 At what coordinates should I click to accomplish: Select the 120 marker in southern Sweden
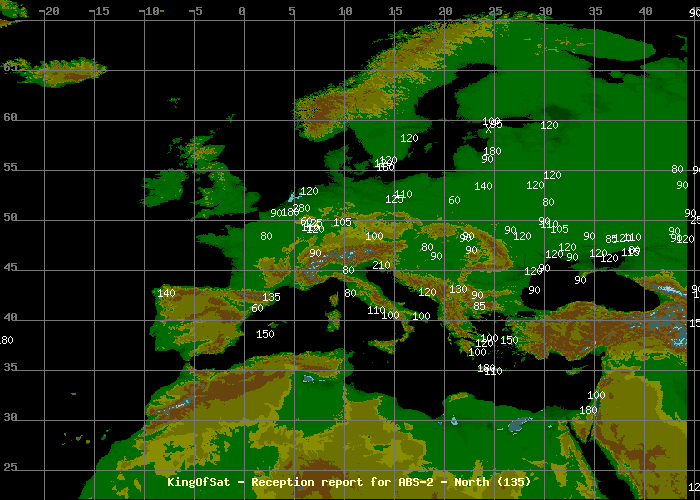[409, 138]
